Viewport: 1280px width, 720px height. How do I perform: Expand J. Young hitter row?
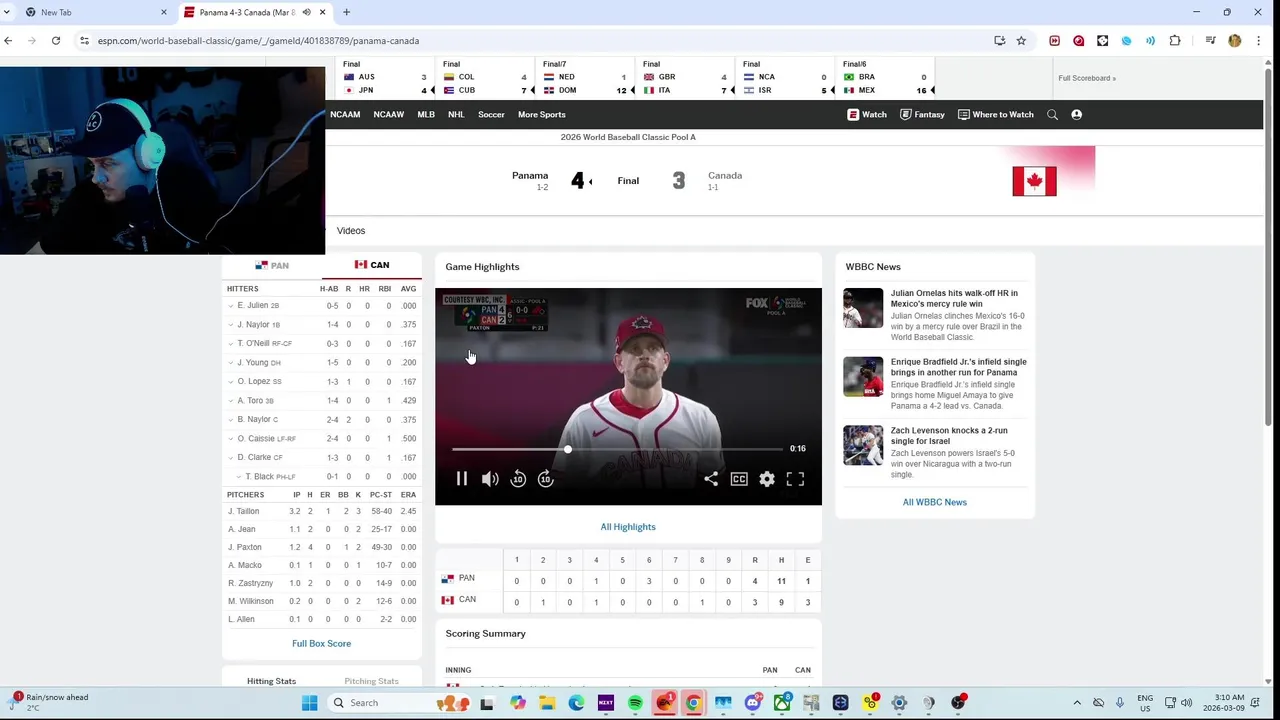(x=231, y=363)
